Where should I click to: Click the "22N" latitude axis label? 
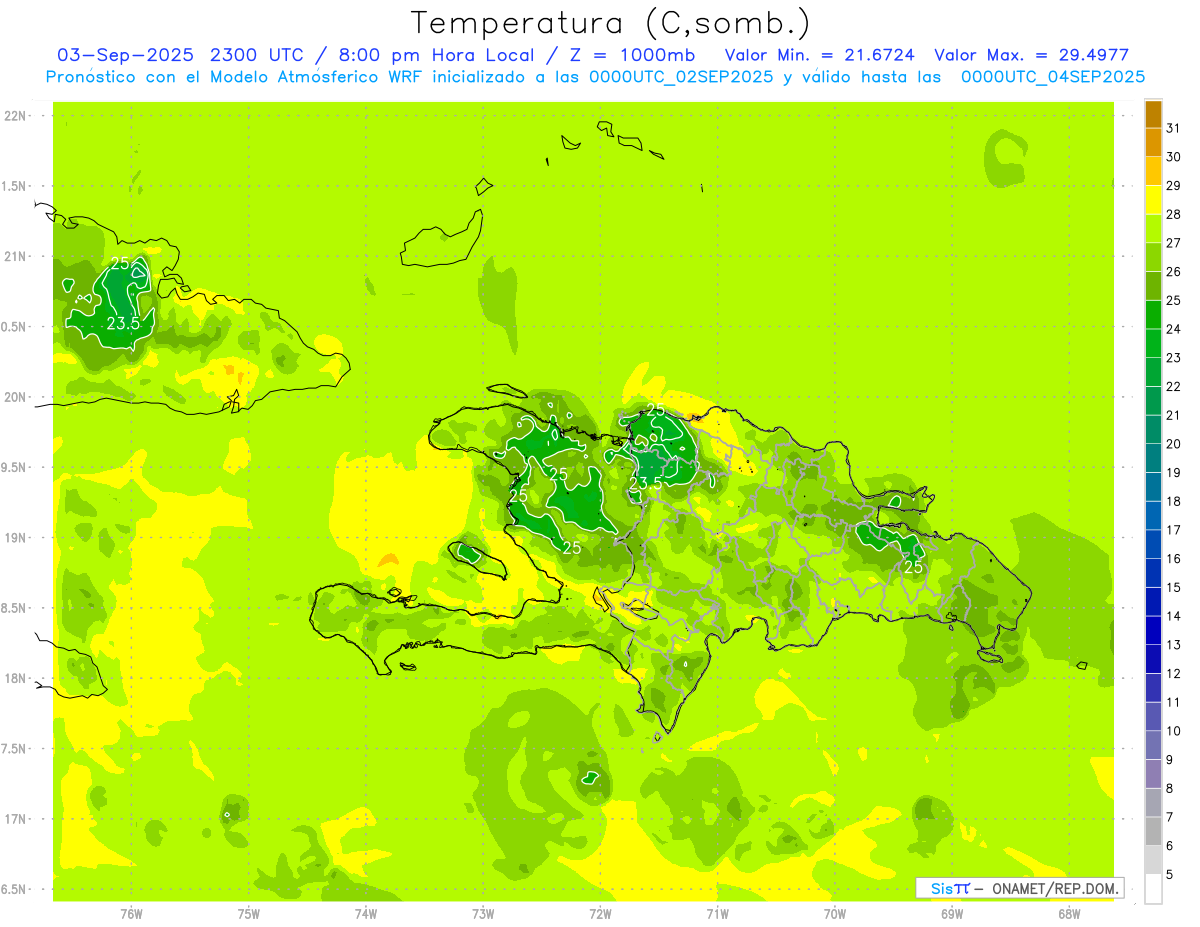coord(16,116)
